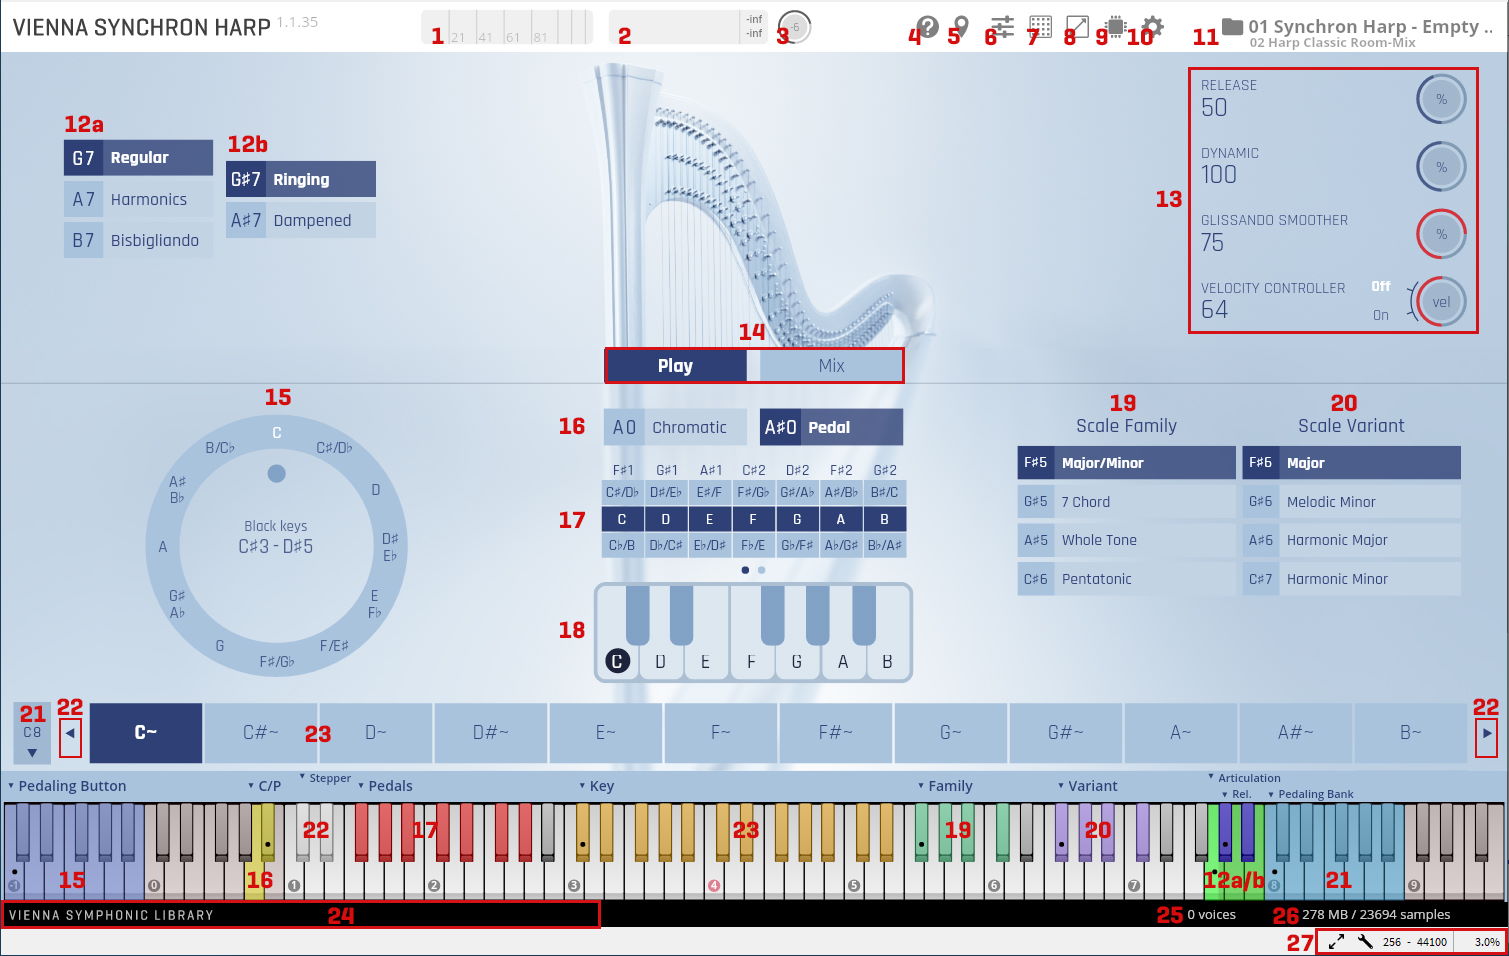Adjust the Release percent knob
Image resolution: width=1509 pixels, height=956 pixels.
pos(1441,99)
